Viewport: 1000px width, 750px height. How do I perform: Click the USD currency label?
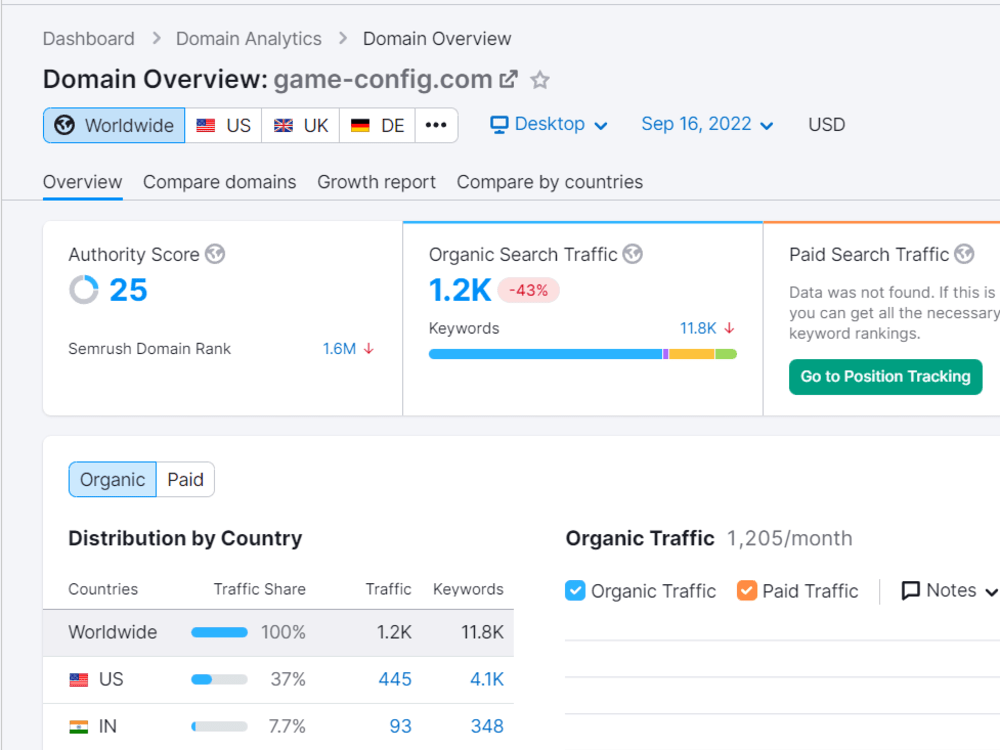(827, 125)
